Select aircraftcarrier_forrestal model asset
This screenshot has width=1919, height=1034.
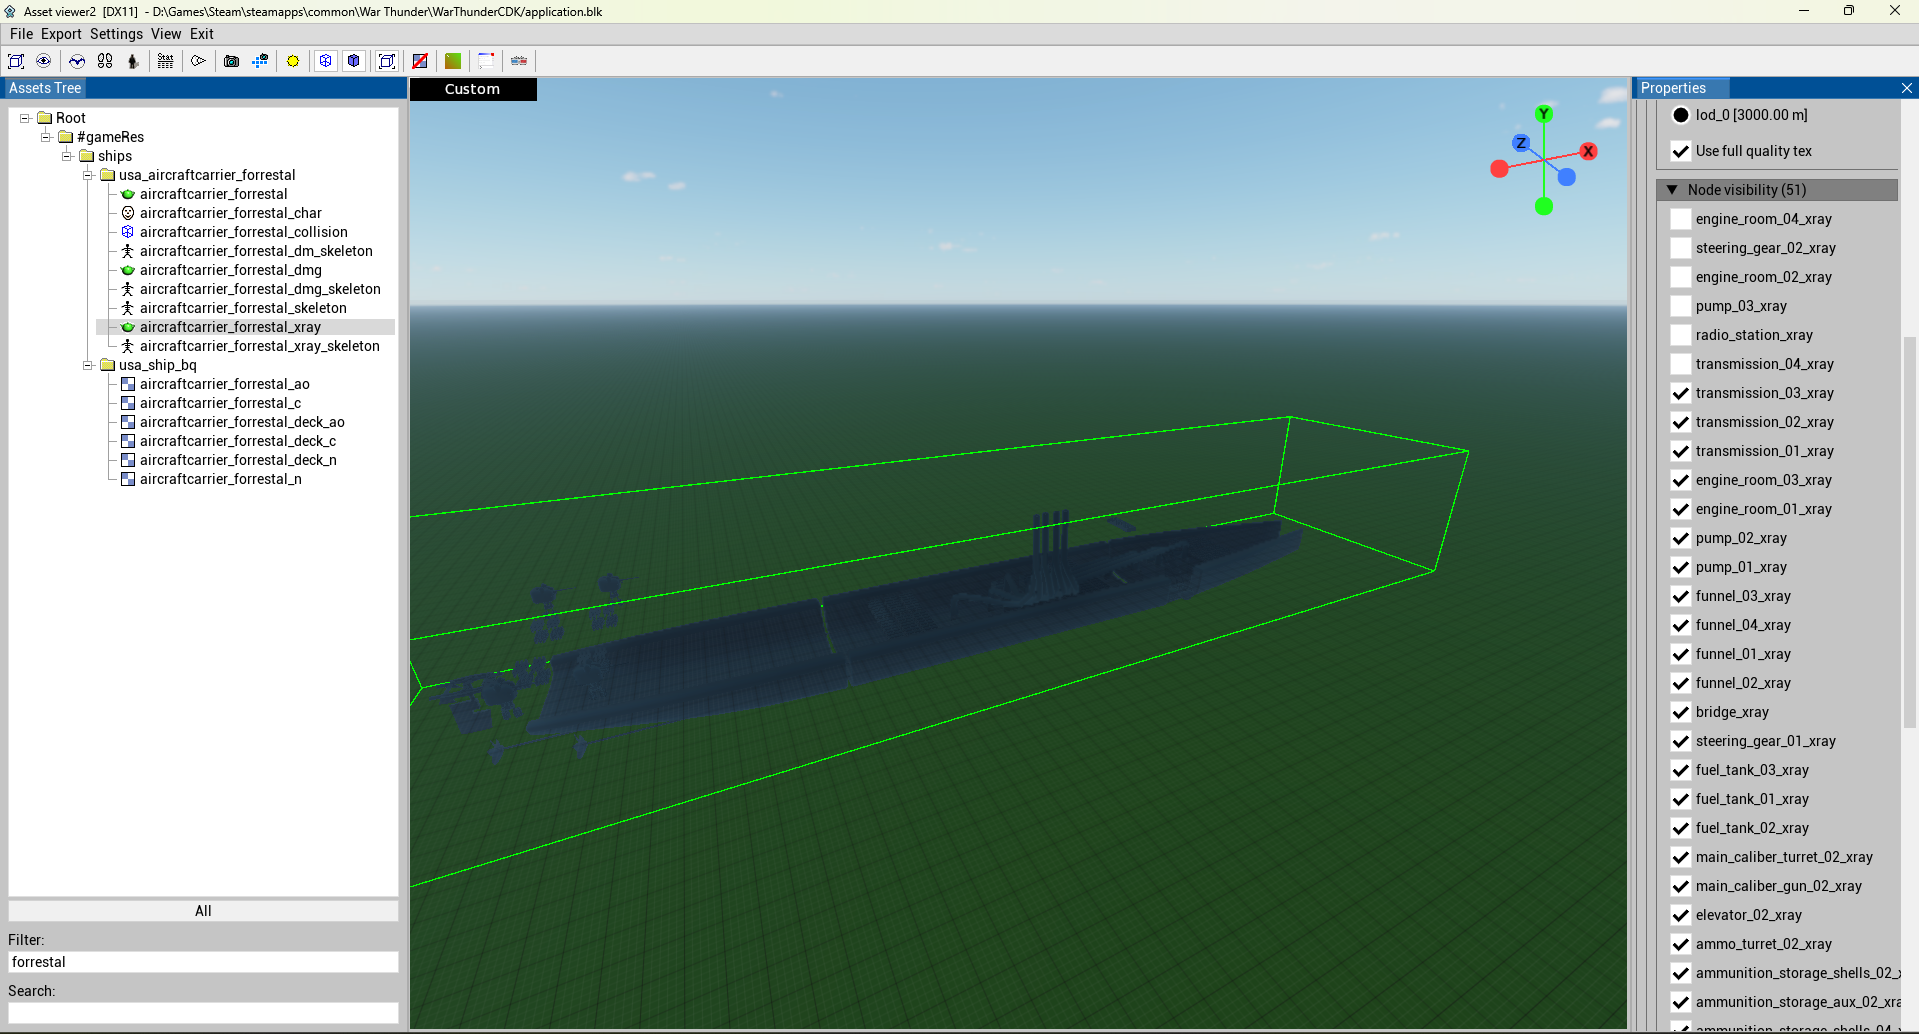tap(213, 194)
